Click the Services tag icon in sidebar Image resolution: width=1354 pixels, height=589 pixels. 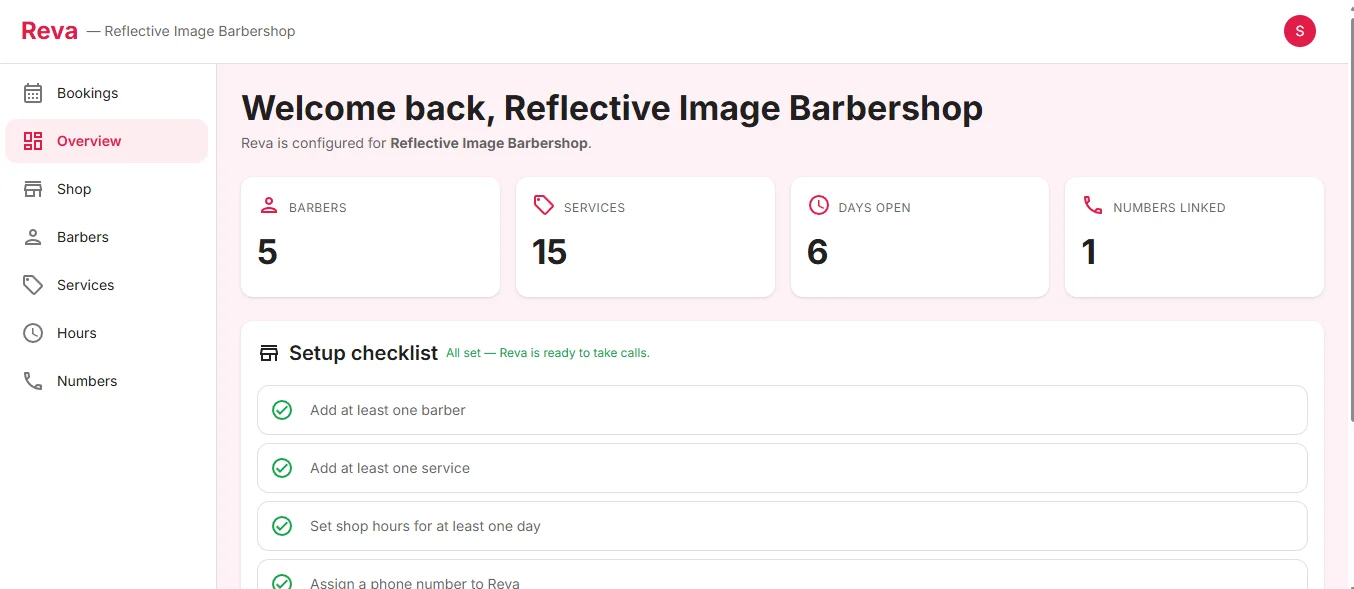(x=33, y=285)
